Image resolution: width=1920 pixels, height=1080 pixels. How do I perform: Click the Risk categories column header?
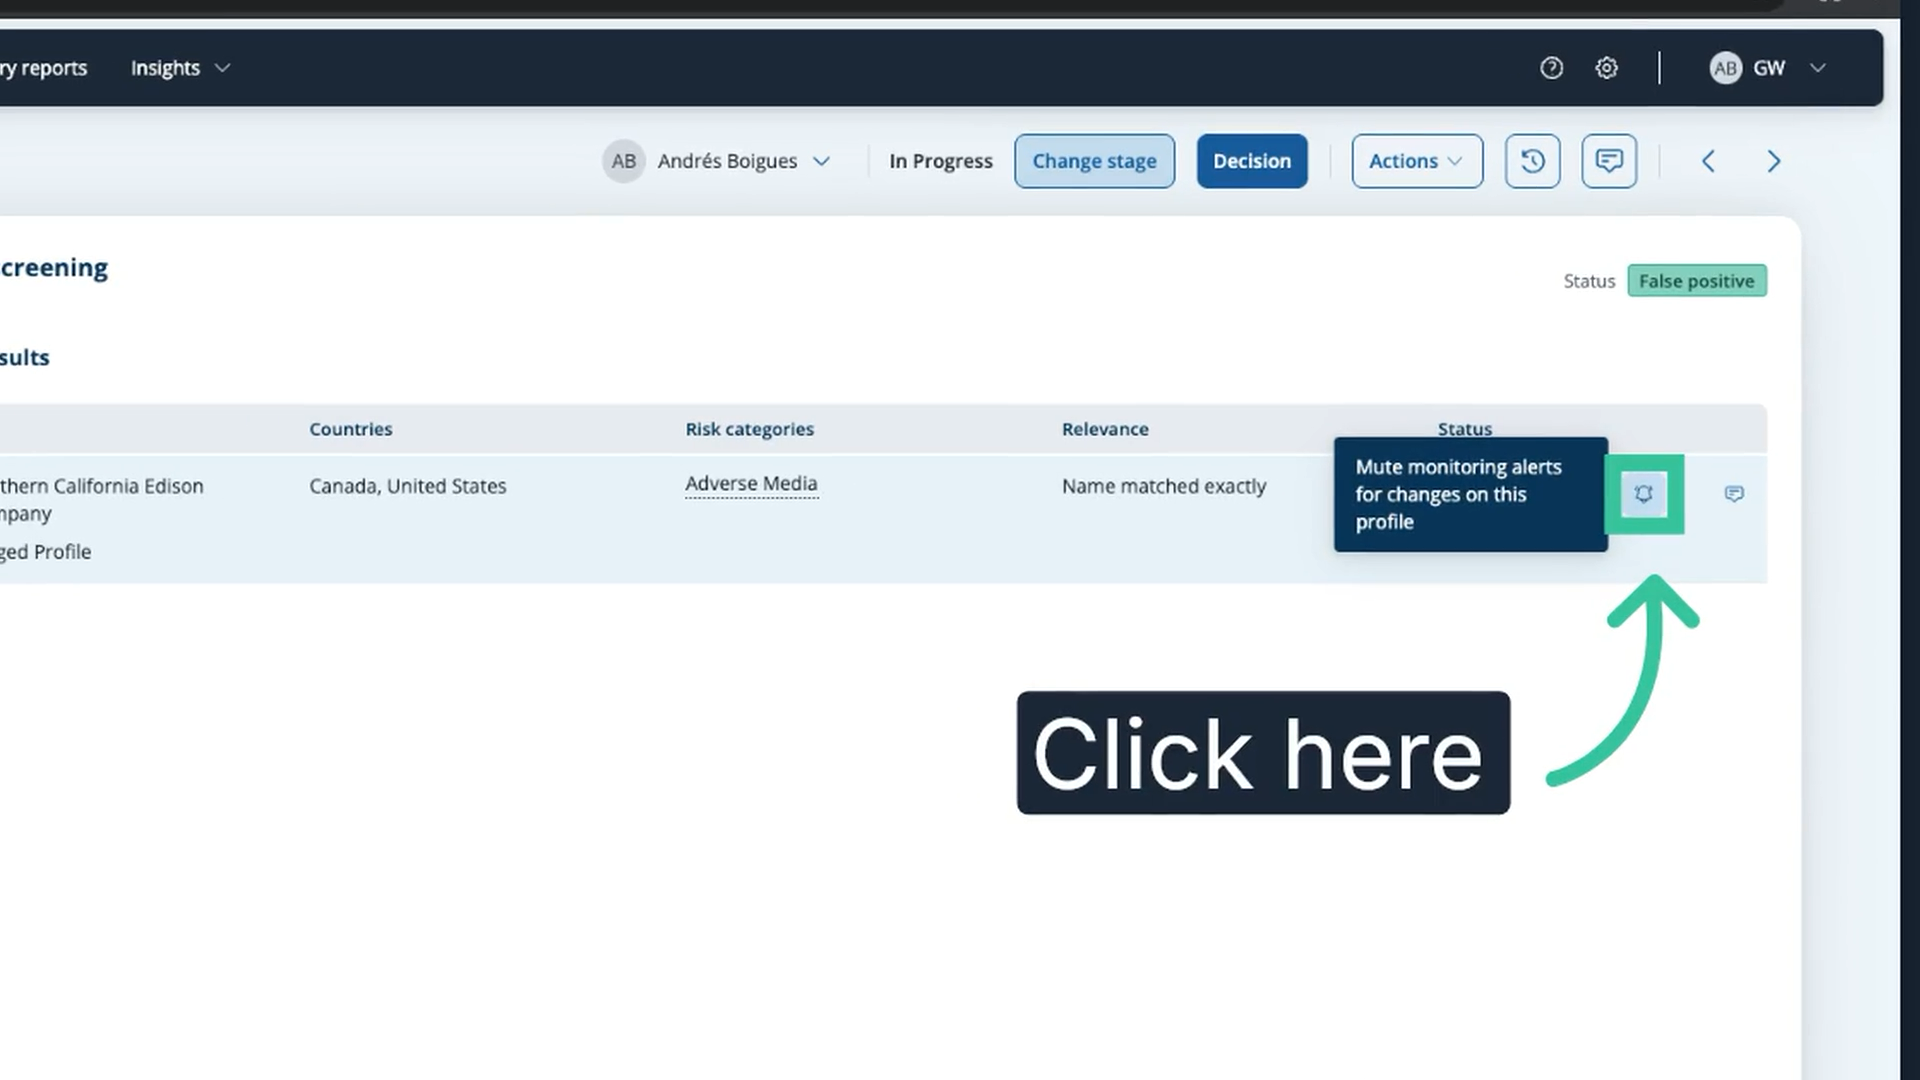pyautogui.click(x=749, y=429)
